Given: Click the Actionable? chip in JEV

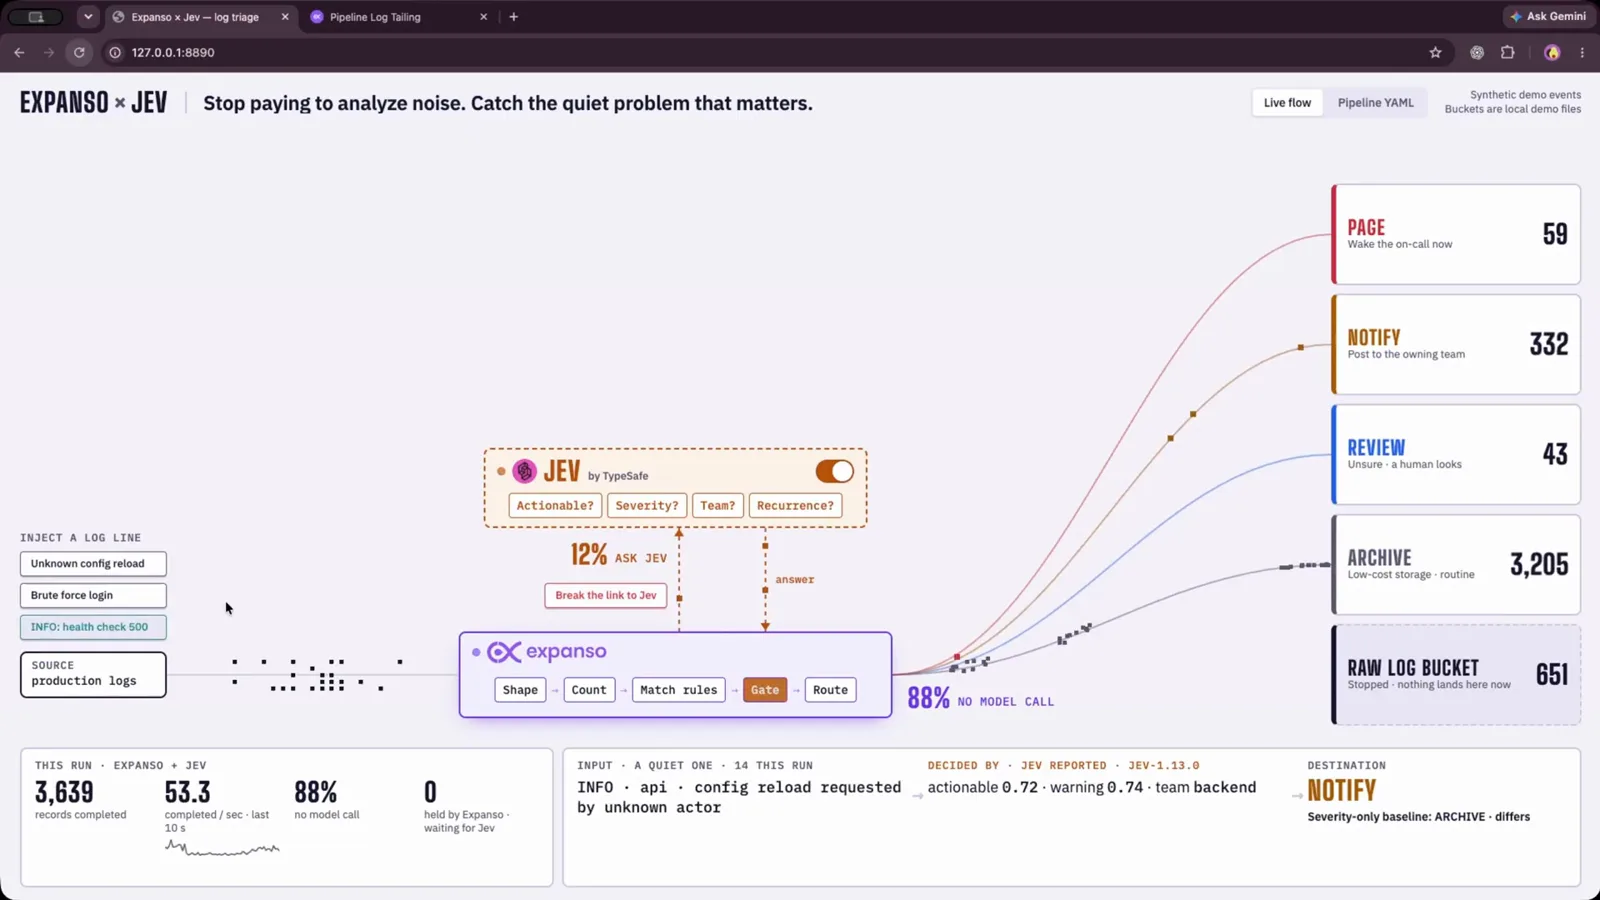Looking at the screenshot, I should (555, 506).
